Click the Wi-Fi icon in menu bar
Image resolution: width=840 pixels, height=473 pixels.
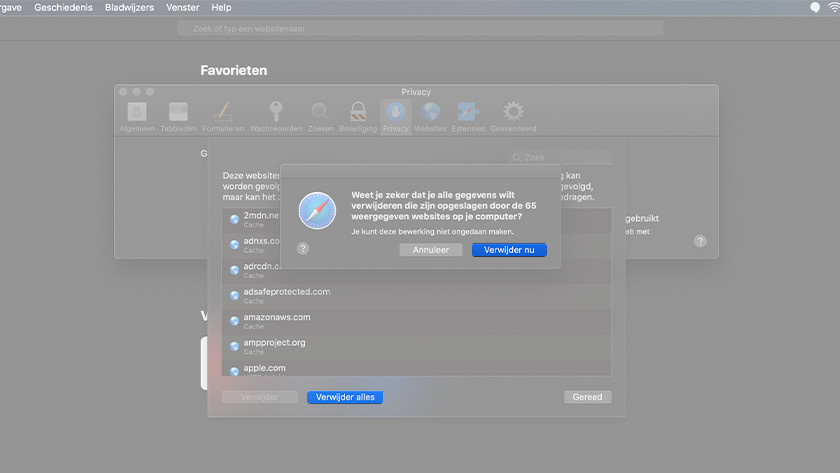click(834, 7)
